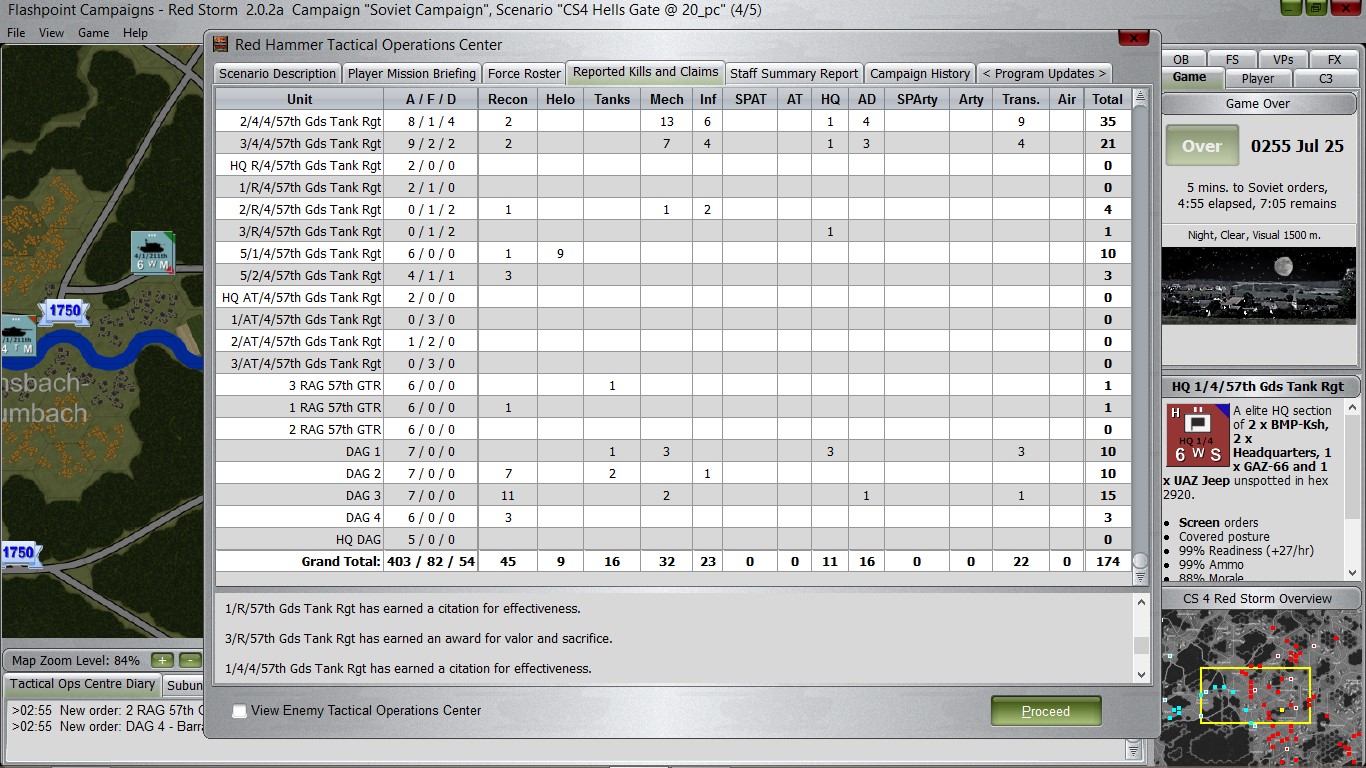1366x768 pixels.
Task: Select the DAG 3 row name
Action: click(x=364, y=495)
